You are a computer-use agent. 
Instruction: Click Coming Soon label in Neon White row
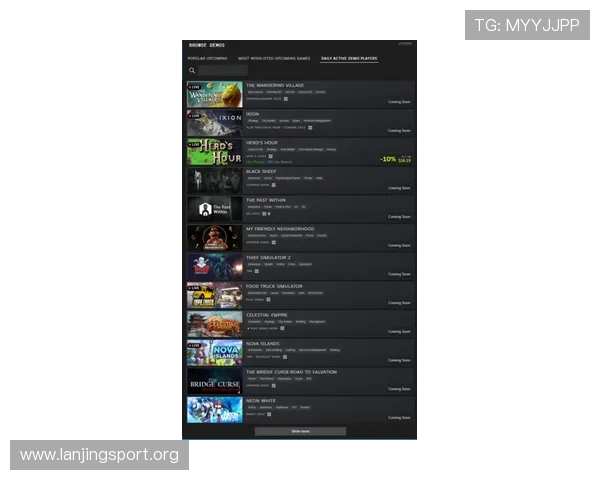(x=399, y=418)
